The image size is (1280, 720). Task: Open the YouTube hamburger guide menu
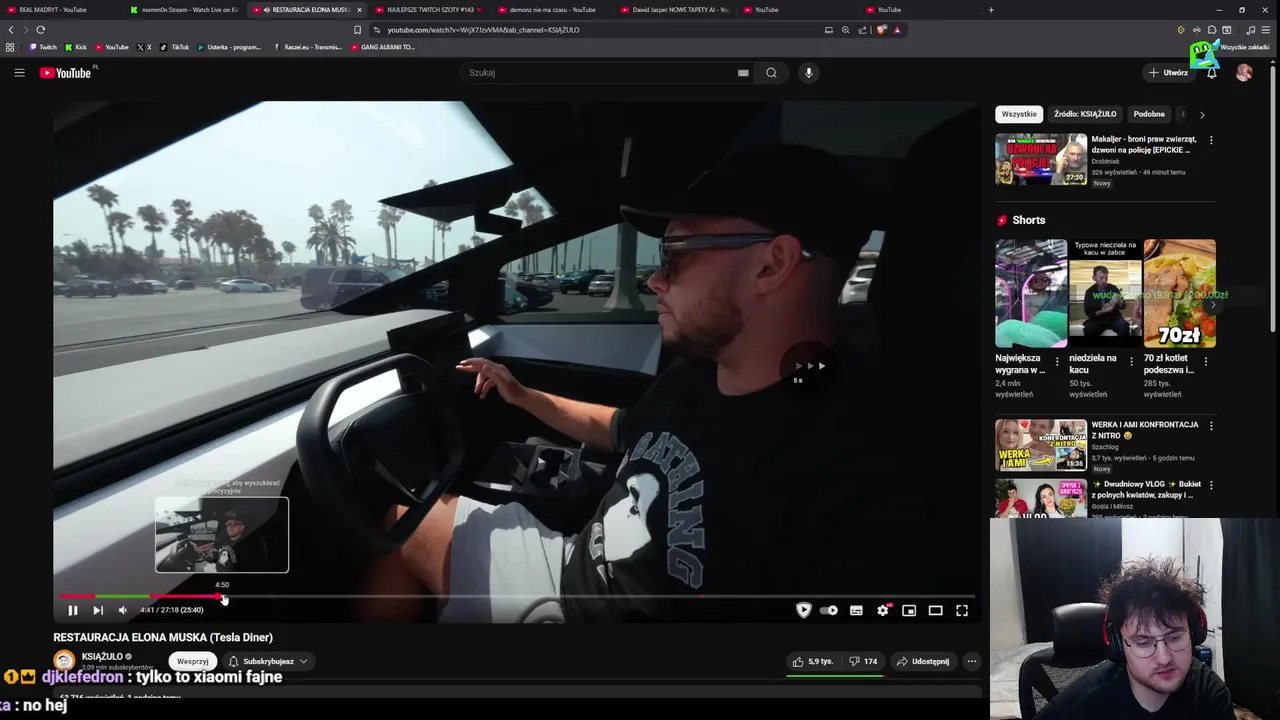19,72
